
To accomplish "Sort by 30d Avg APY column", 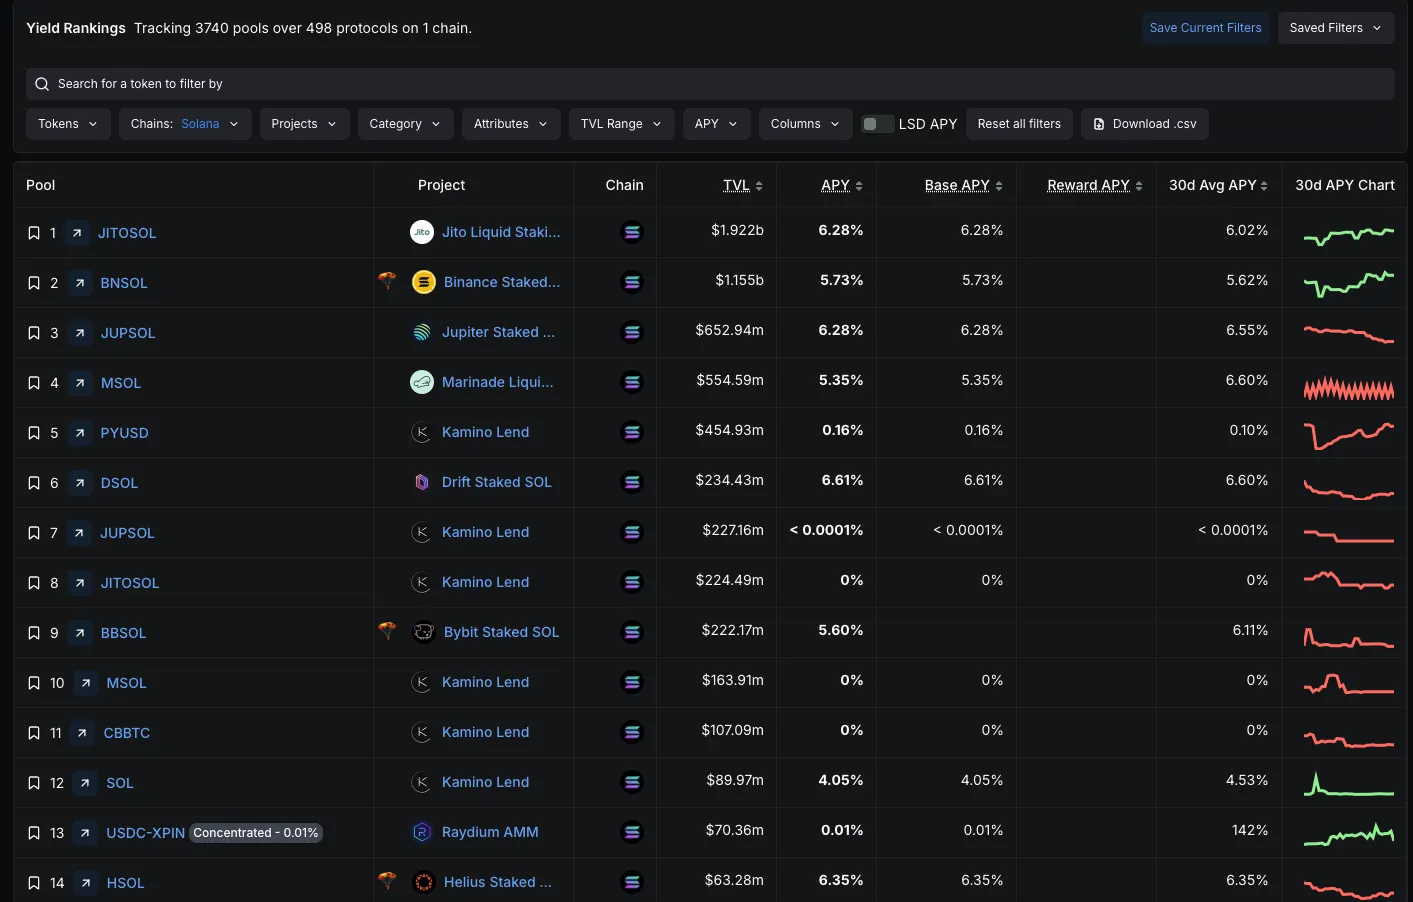I will tap(1218, 185).
